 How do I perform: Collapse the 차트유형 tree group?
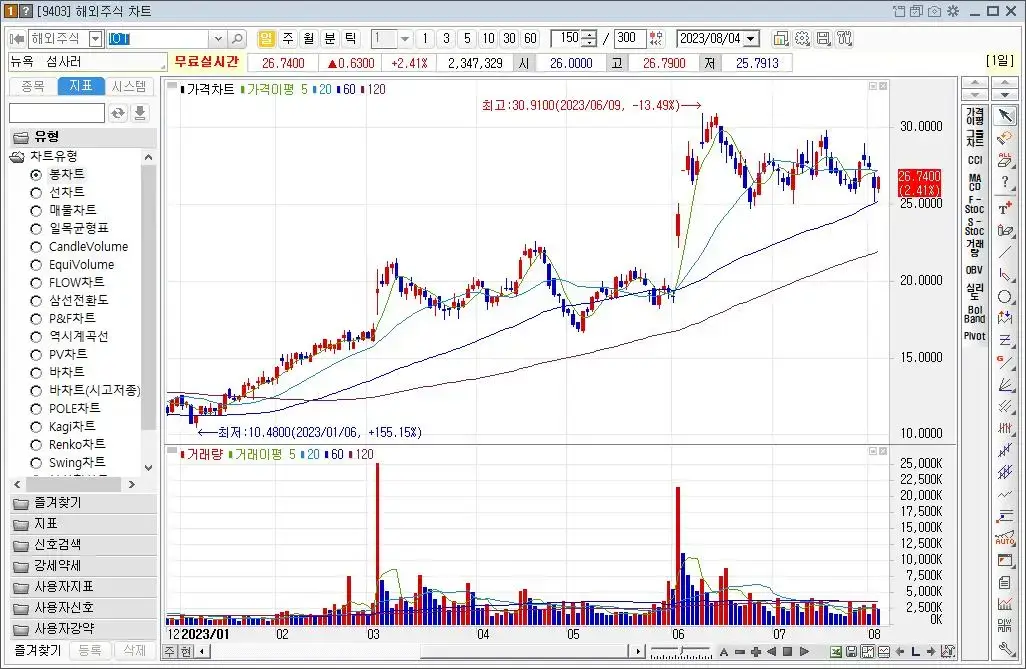(x=16, y=156)
